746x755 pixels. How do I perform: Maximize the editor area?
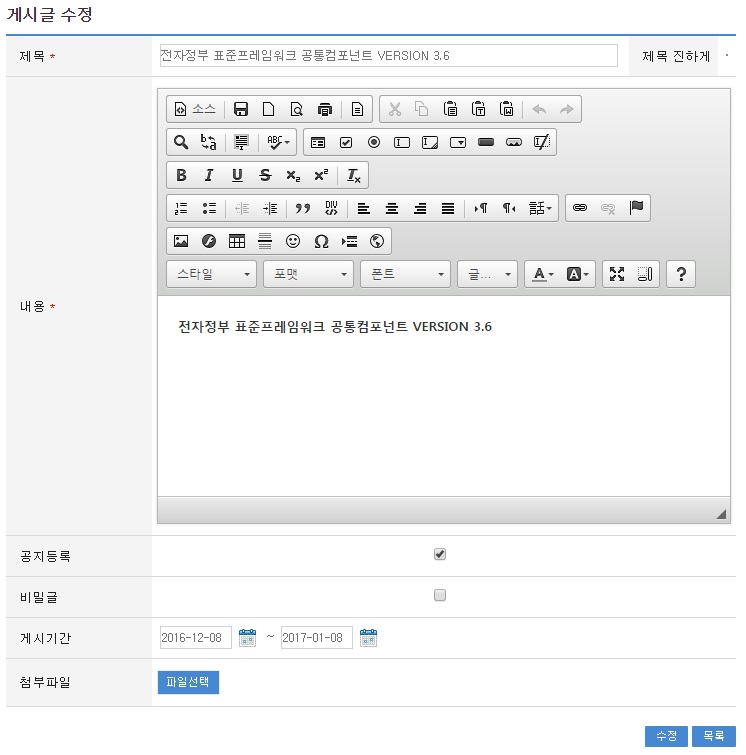(617, 274)
